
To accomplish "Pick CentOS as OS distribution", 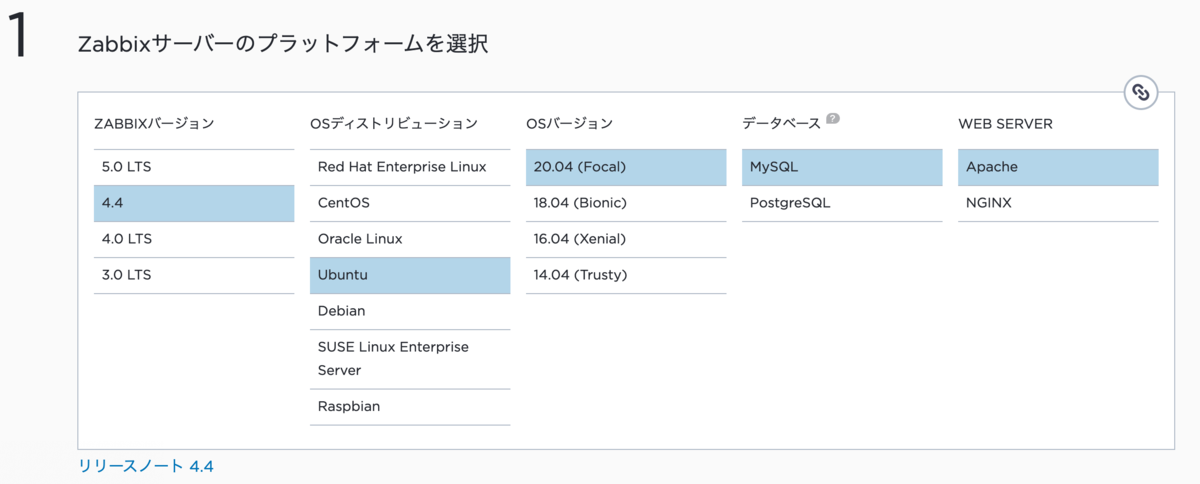I will click(x=410, y=203).
